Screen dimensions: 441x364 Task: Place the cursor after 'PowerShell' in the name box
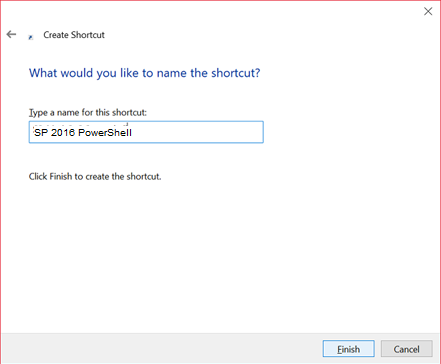[x=133, y=133]
